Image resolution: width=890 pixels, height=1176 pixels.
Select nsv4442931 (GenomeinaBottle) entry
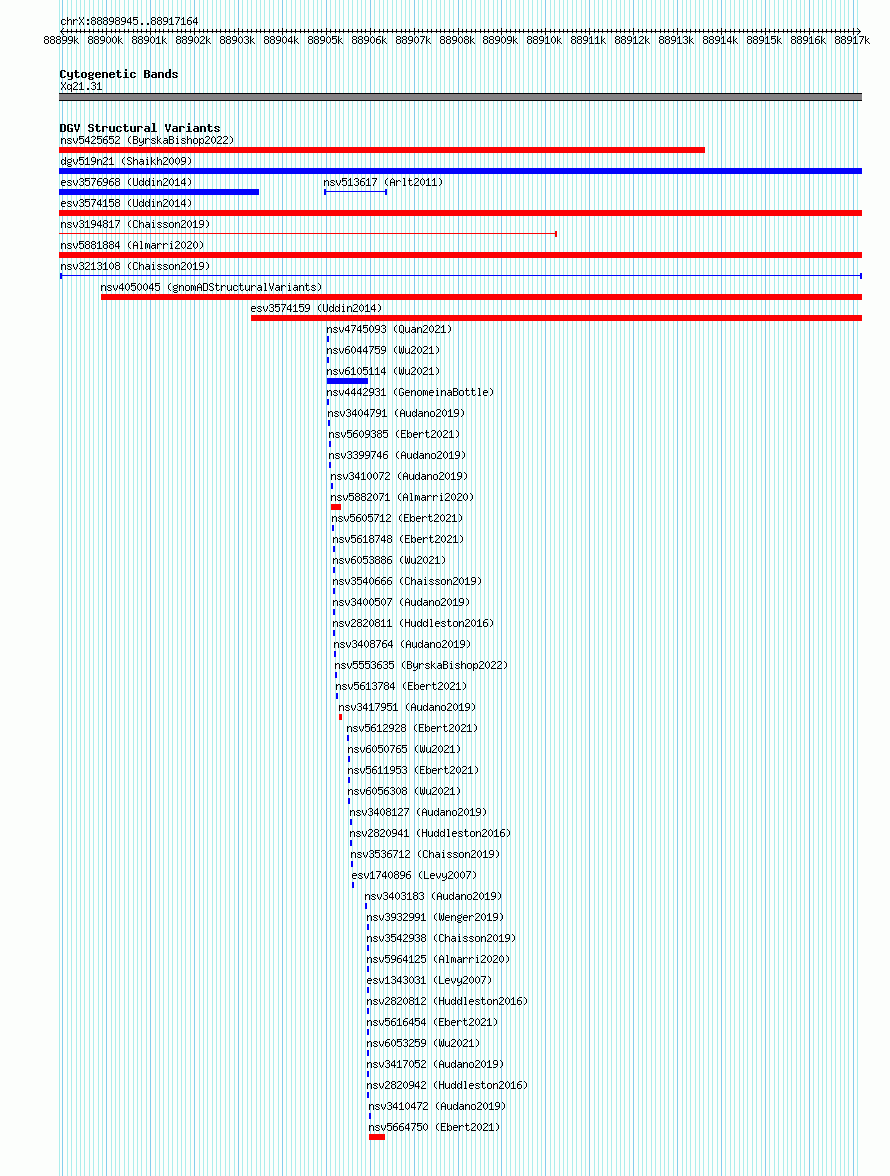click(410, 392)
